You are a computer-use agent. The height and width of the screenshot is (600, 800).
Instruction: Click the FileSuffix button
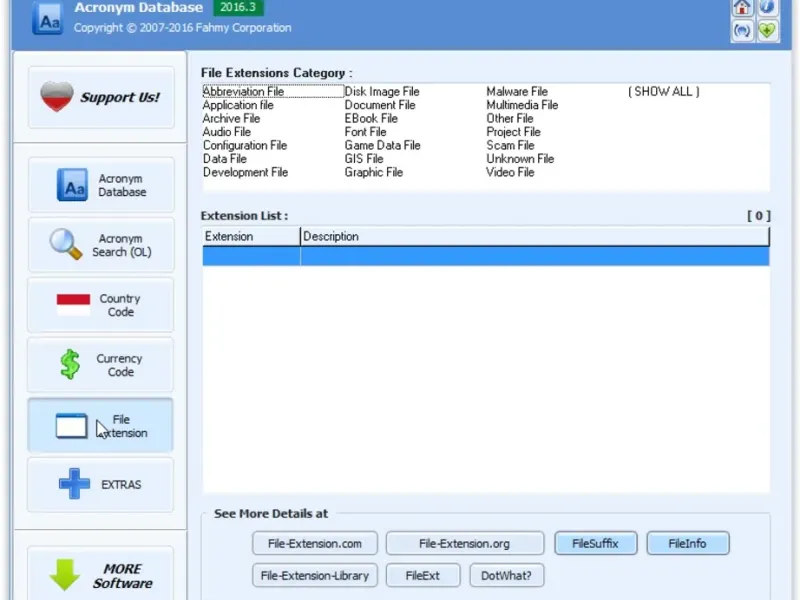tap(595, 543)
